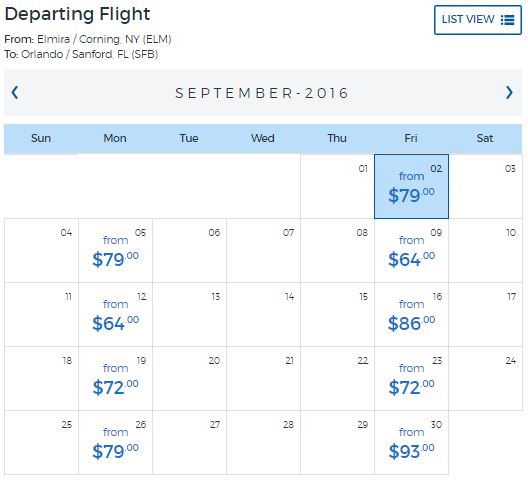The width and height of the screenshot is (528, 480).
Task: Choose September 16 fare from $86
Action: 411,315
